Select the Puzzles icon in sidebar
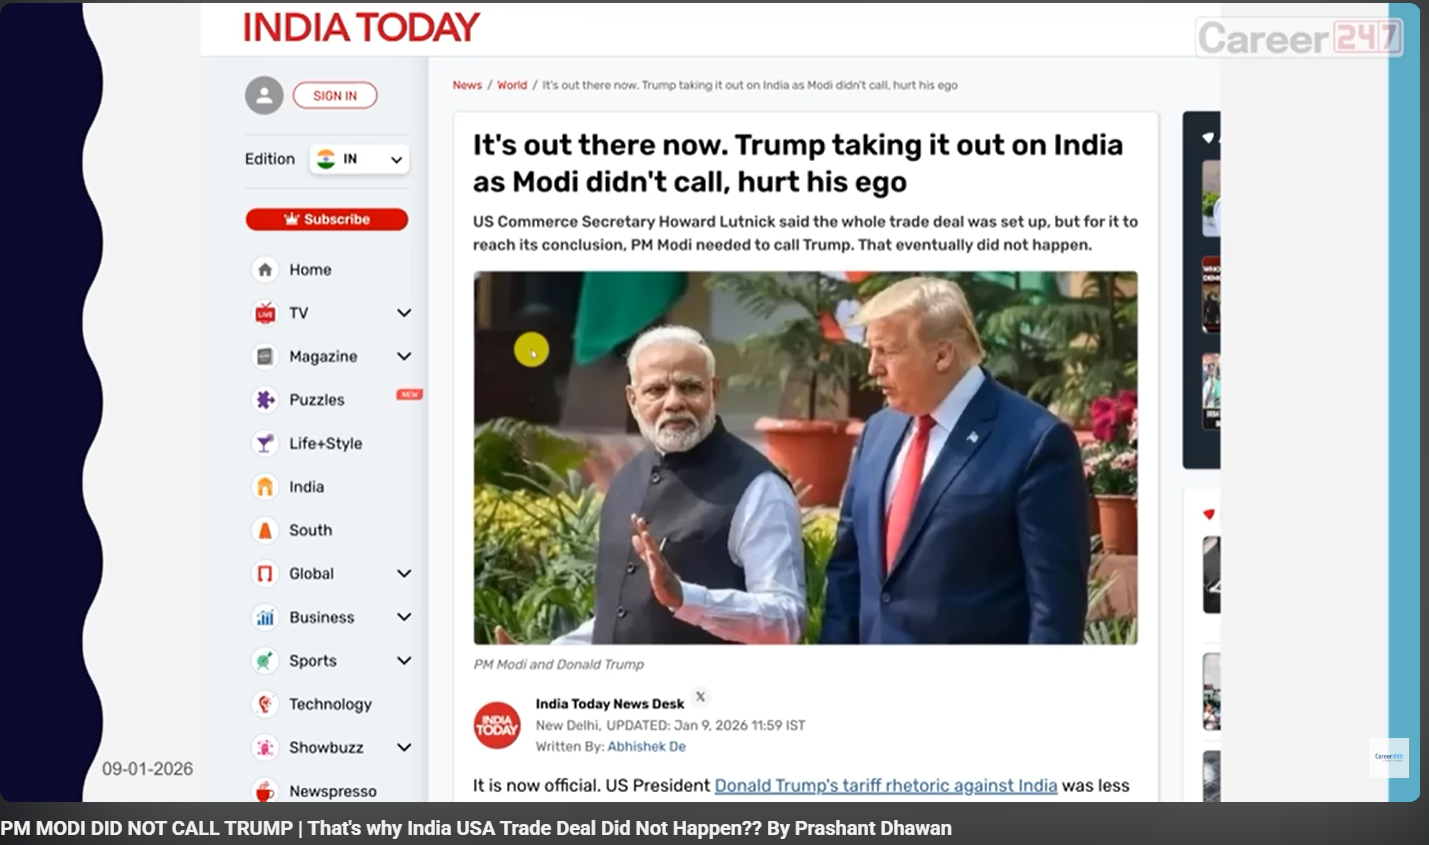This screenshot has width=1429, height=845. coord(265,400)
